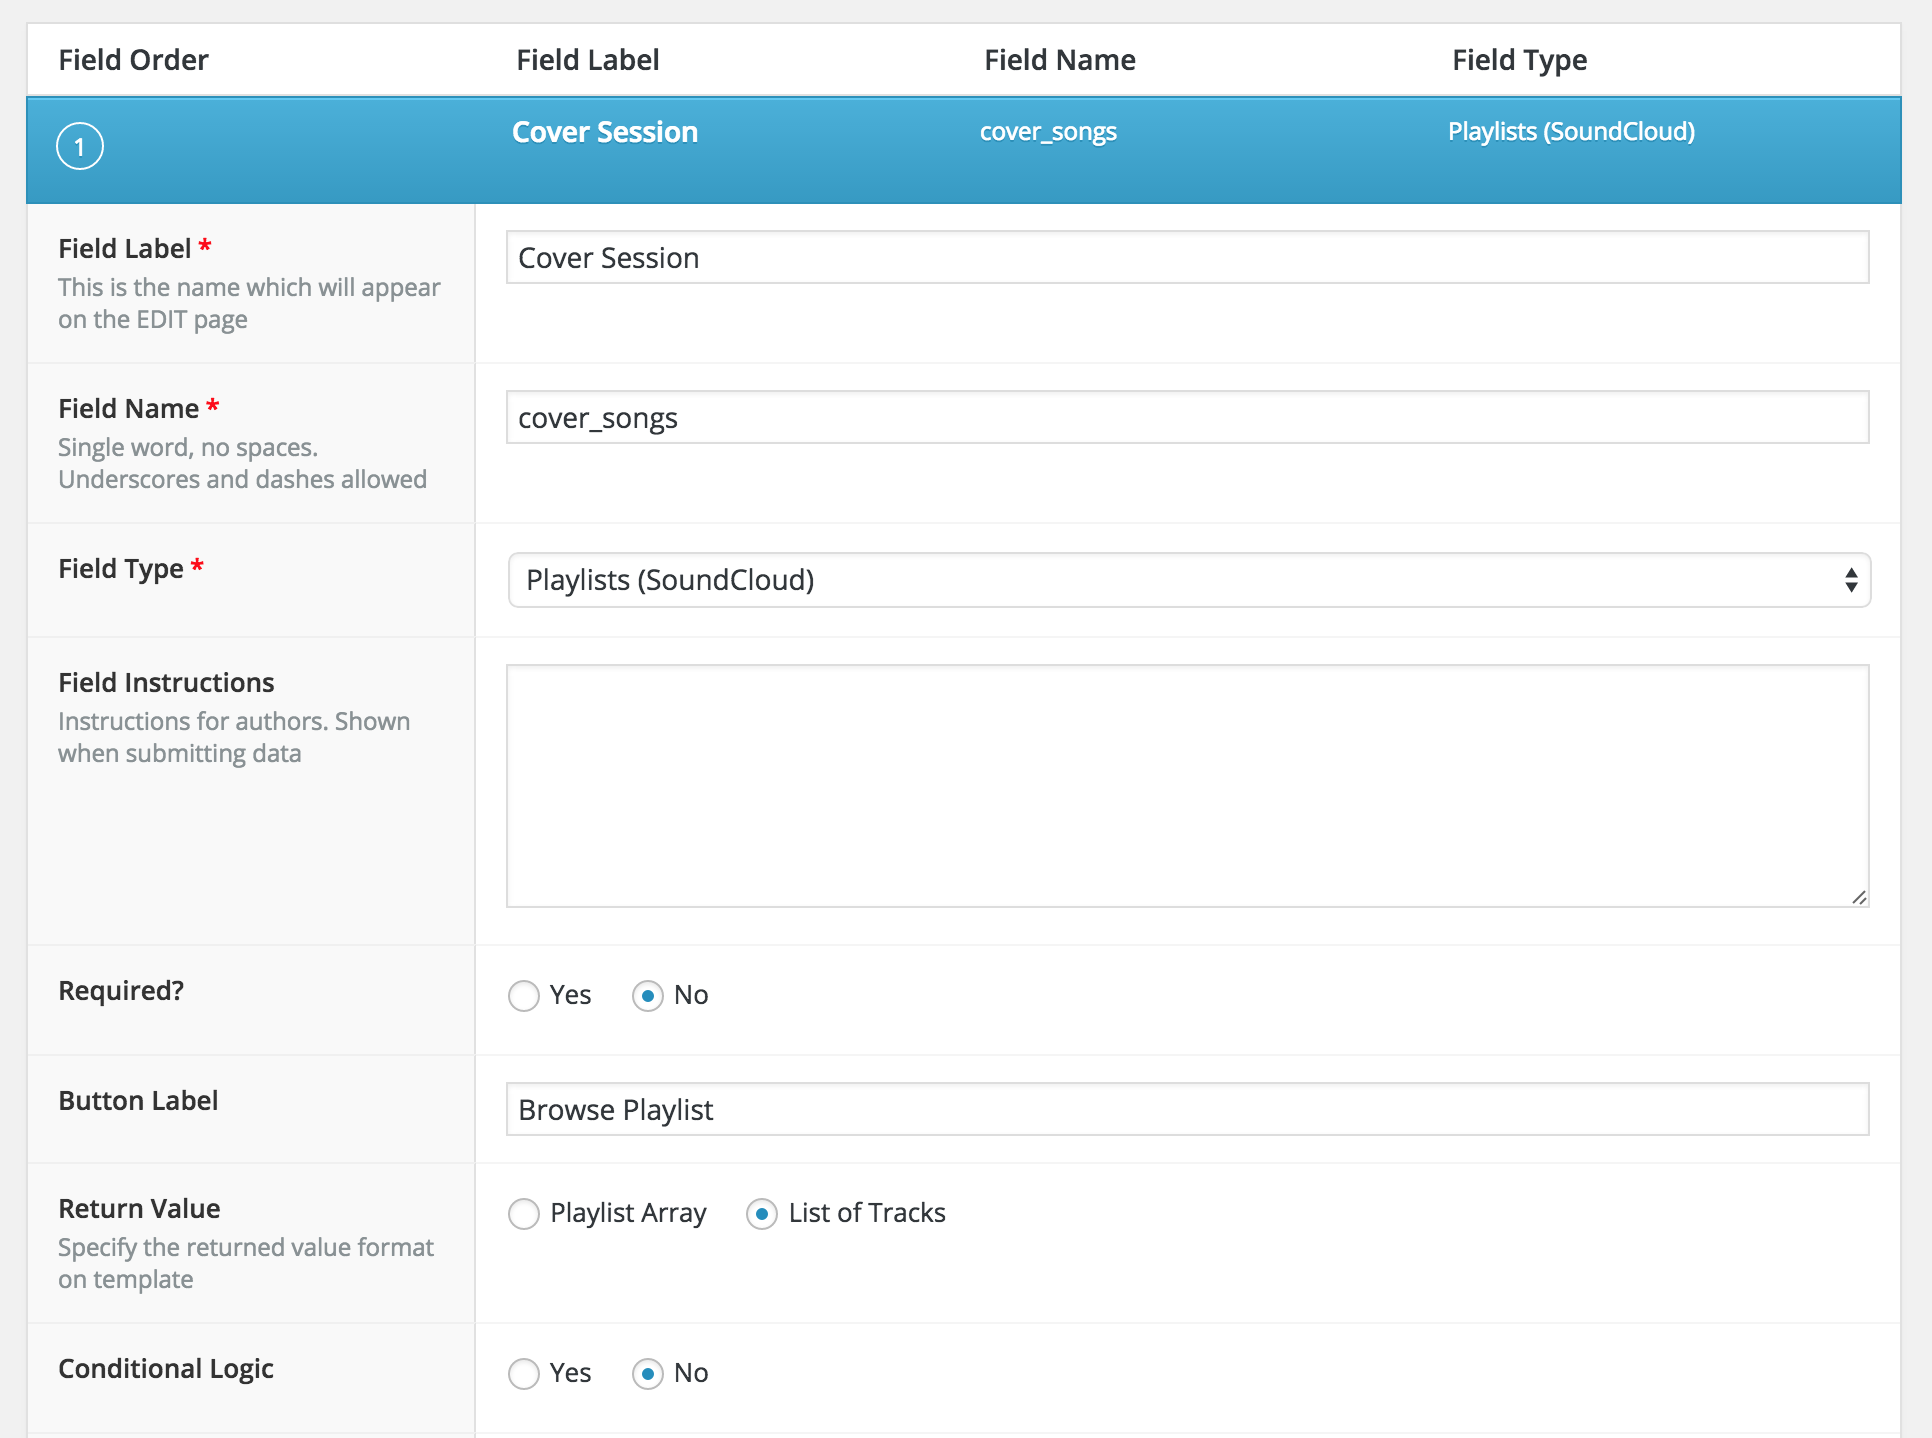
Task: Focus the Field Name input cover_songs
Action: [x=1188, y=417]
